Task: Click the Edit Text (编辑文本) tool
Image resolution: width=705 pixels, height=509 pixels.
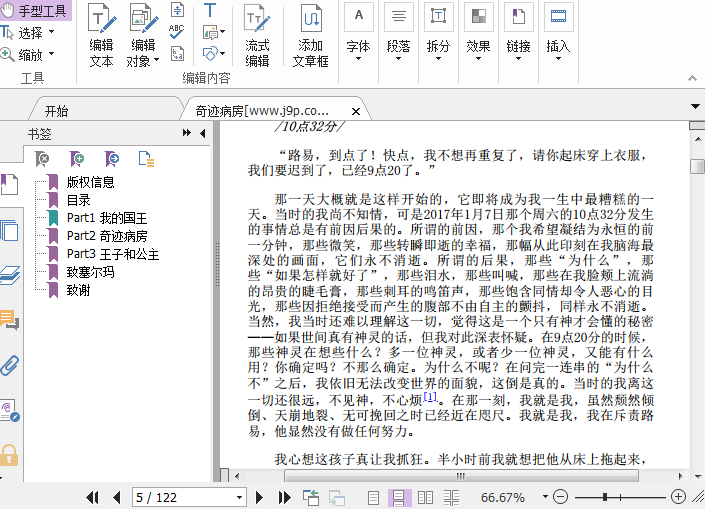Action: click(x=101, y=36)
